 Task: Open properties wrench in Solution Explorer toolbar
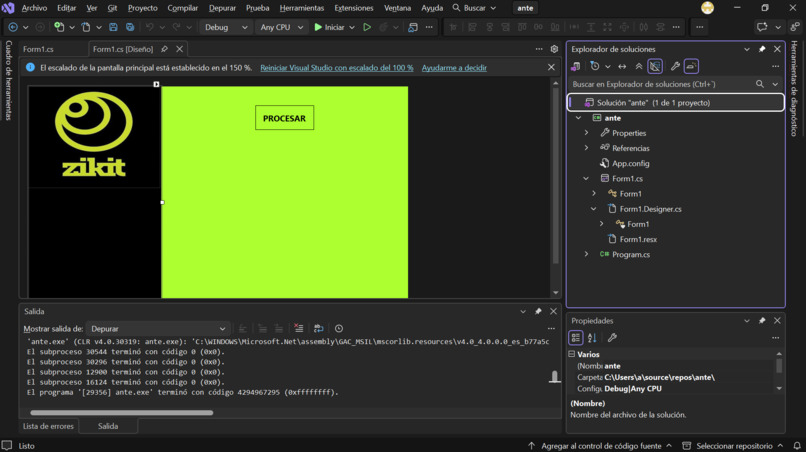coord(675,66)
